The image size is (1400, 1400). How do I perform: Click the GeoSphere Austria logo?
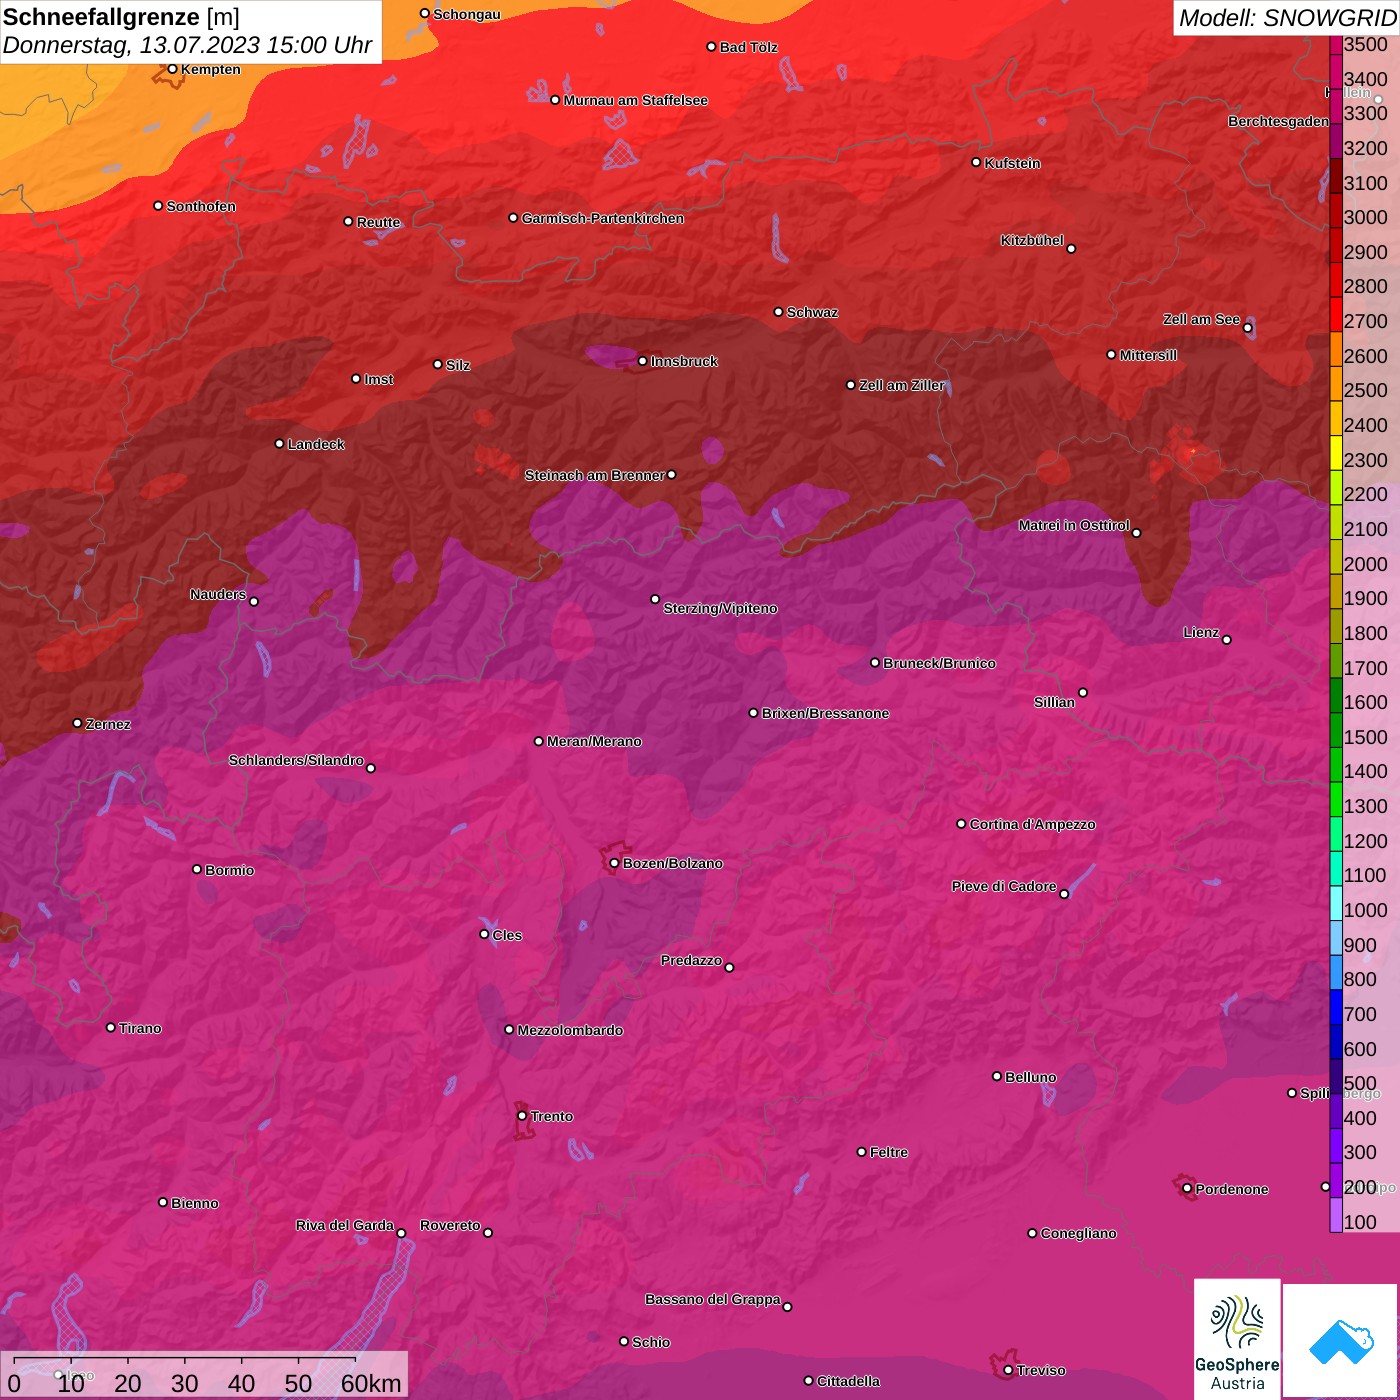1237,1338
